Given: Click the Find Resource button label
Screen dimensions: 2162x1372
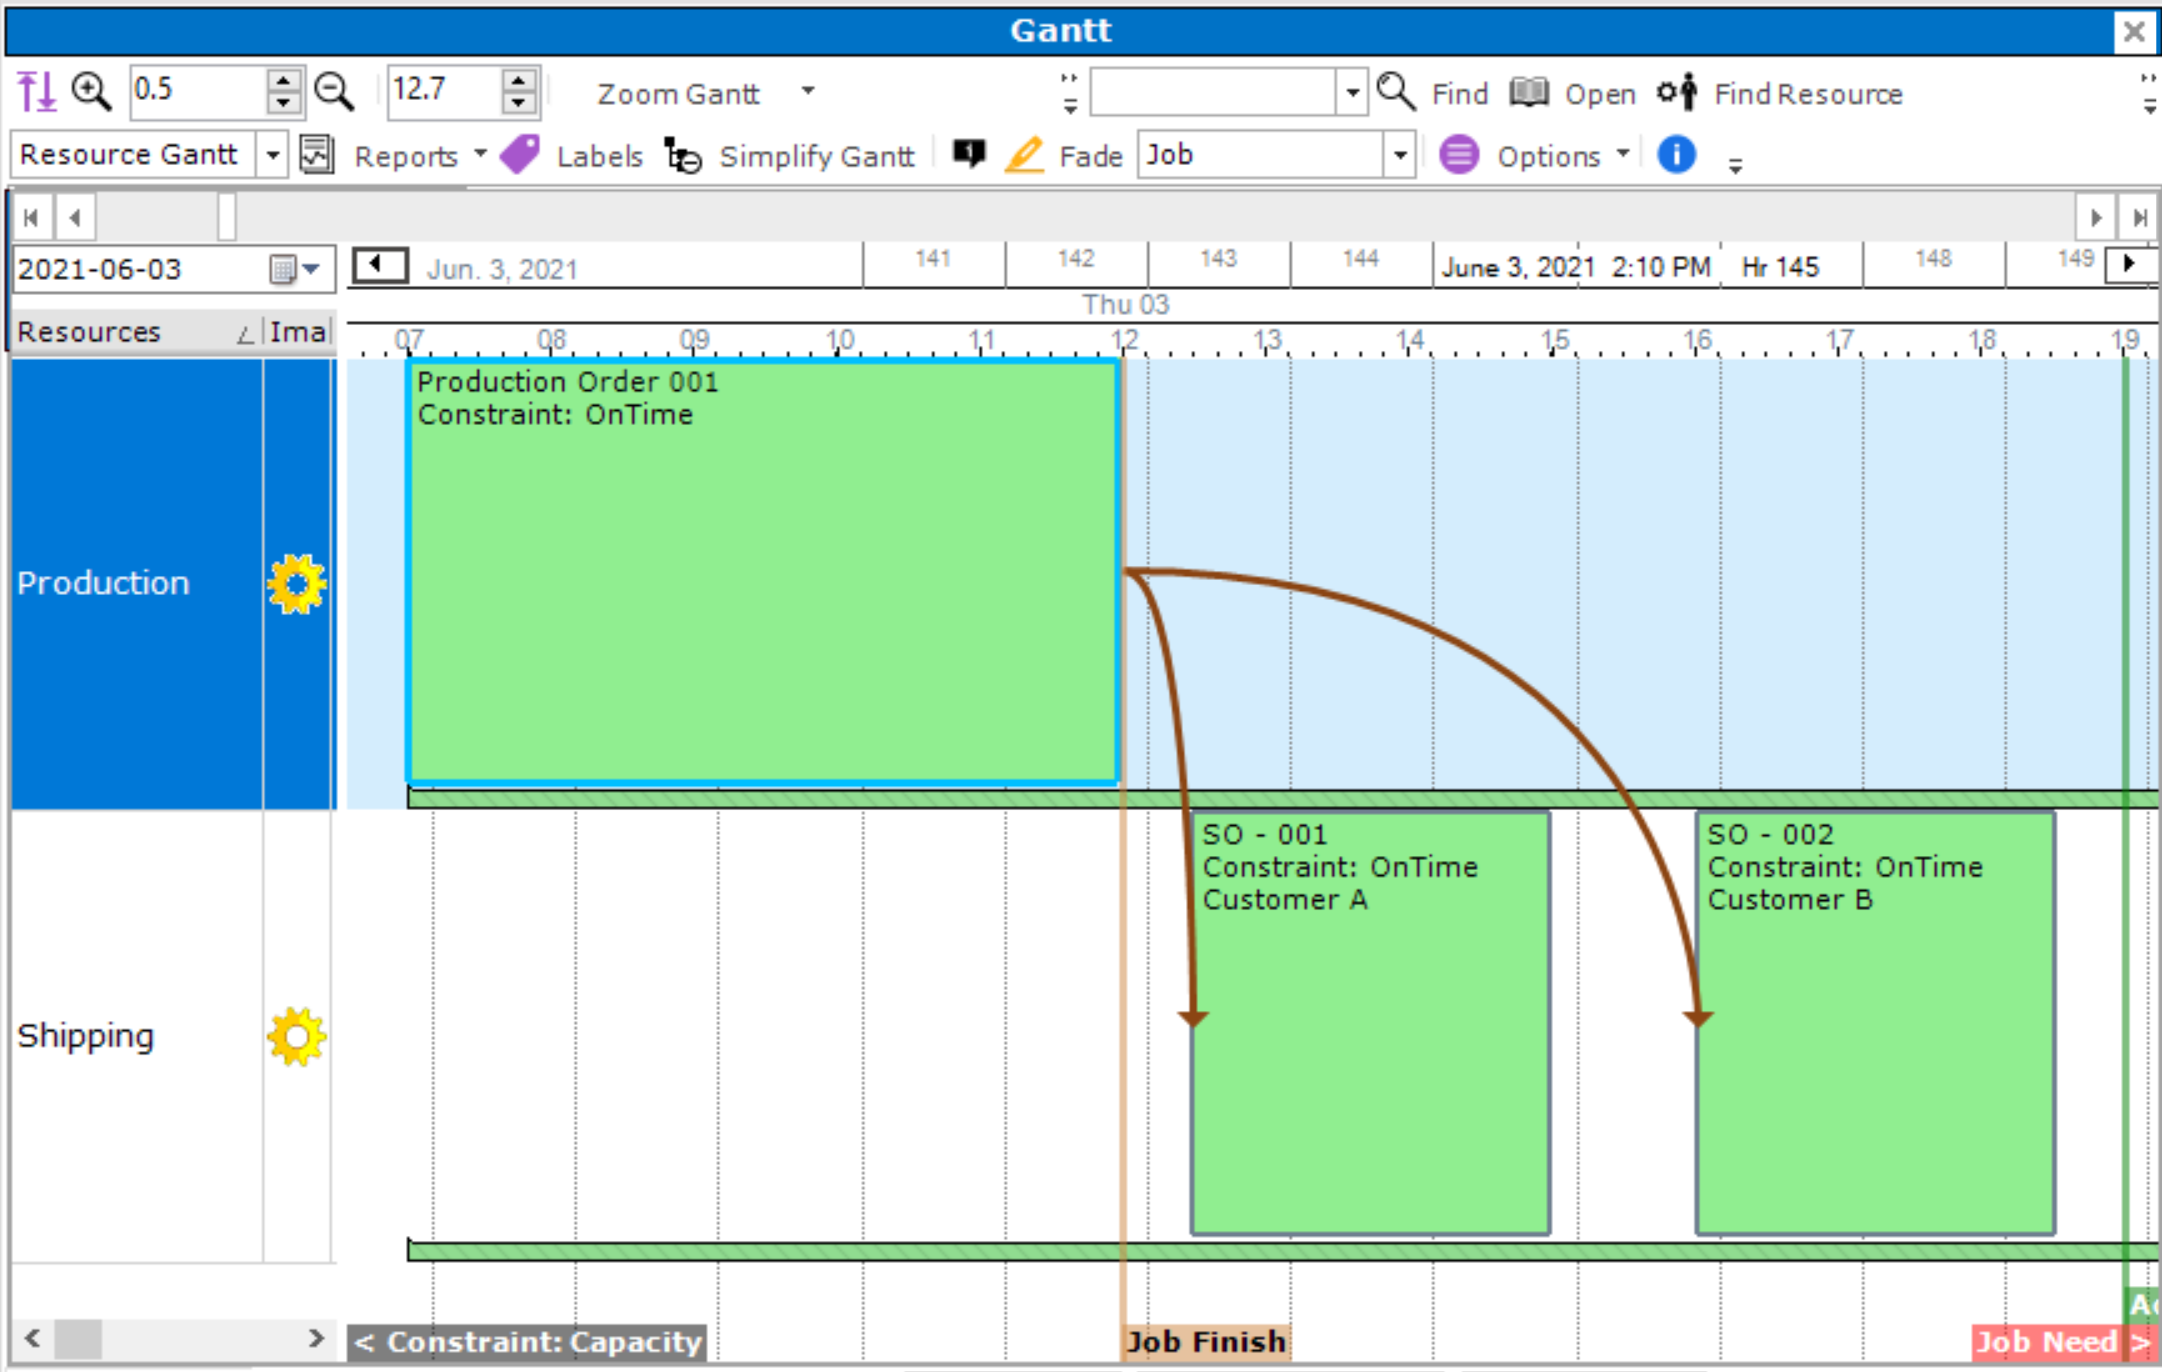Looking at the screenshot, I should click(1808, 93).
